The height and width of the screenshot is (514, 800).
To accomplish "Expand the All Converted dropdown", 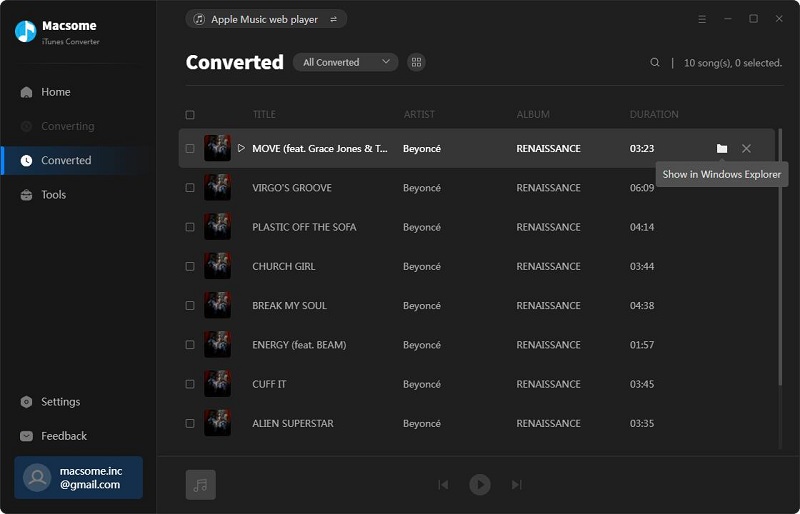I will pyautogui.click(x=345, y=62).
